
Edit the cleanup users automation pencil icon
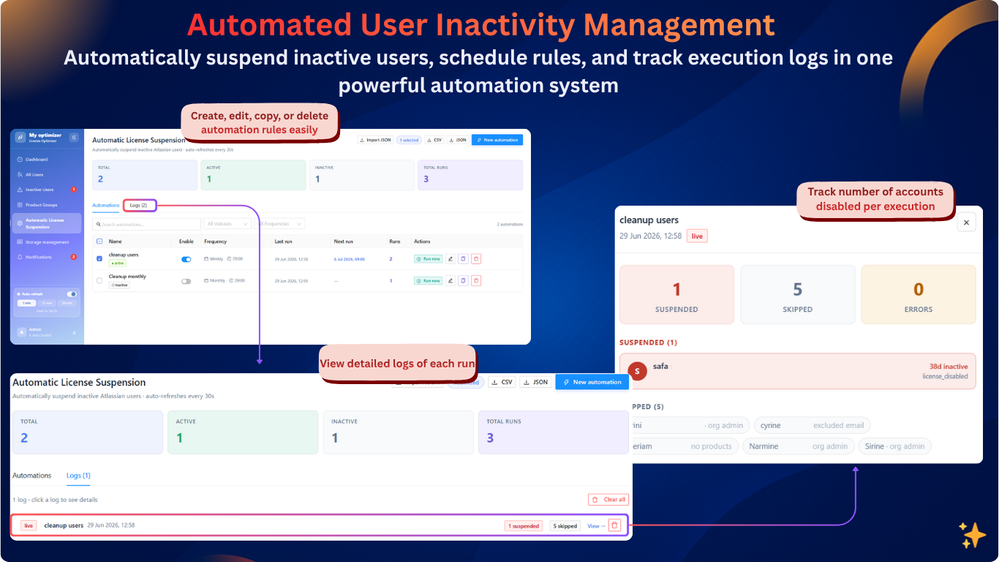coord(450,259)
